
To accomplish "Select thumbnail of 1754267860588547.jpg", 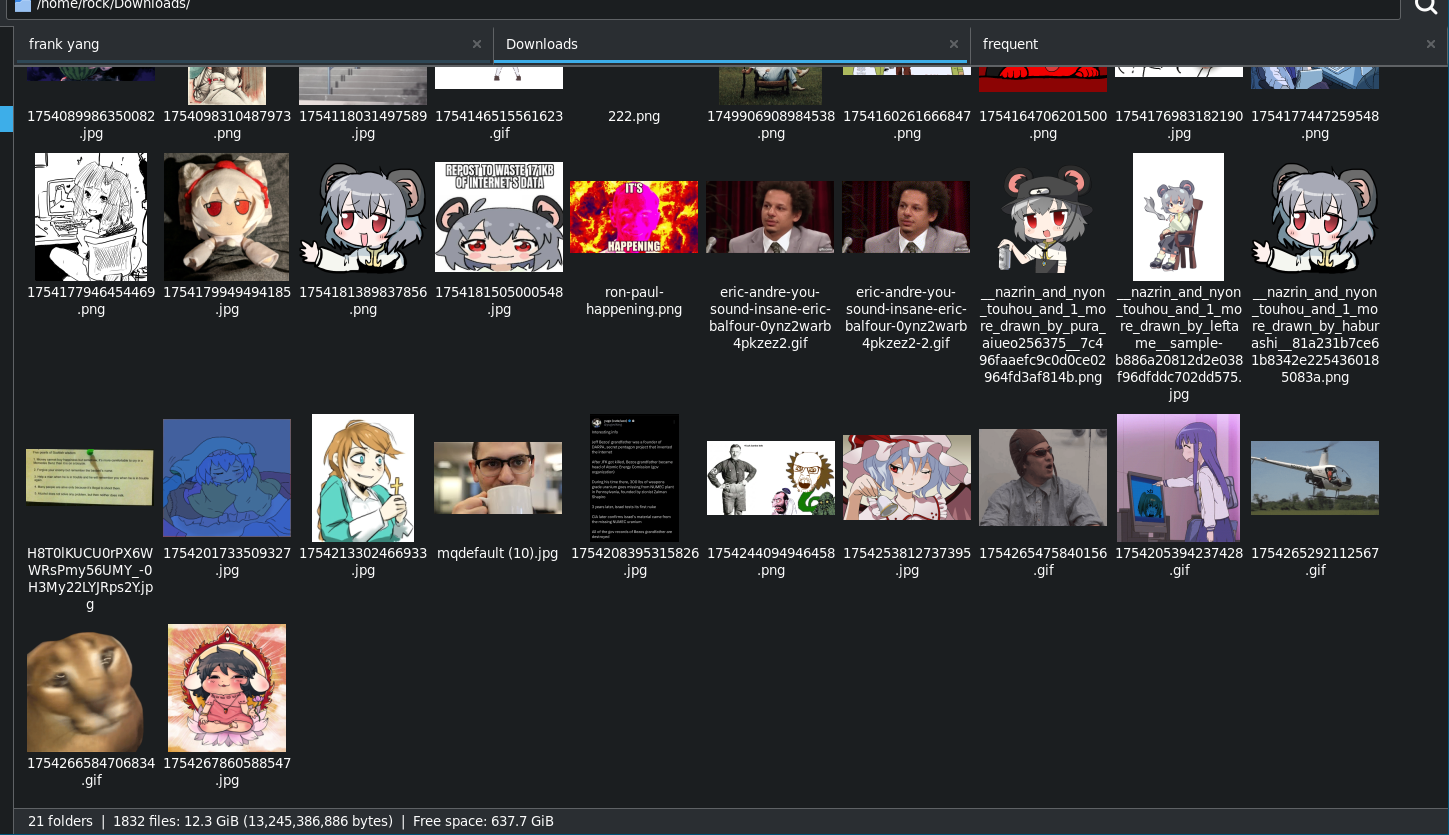I will coord(227,688).
